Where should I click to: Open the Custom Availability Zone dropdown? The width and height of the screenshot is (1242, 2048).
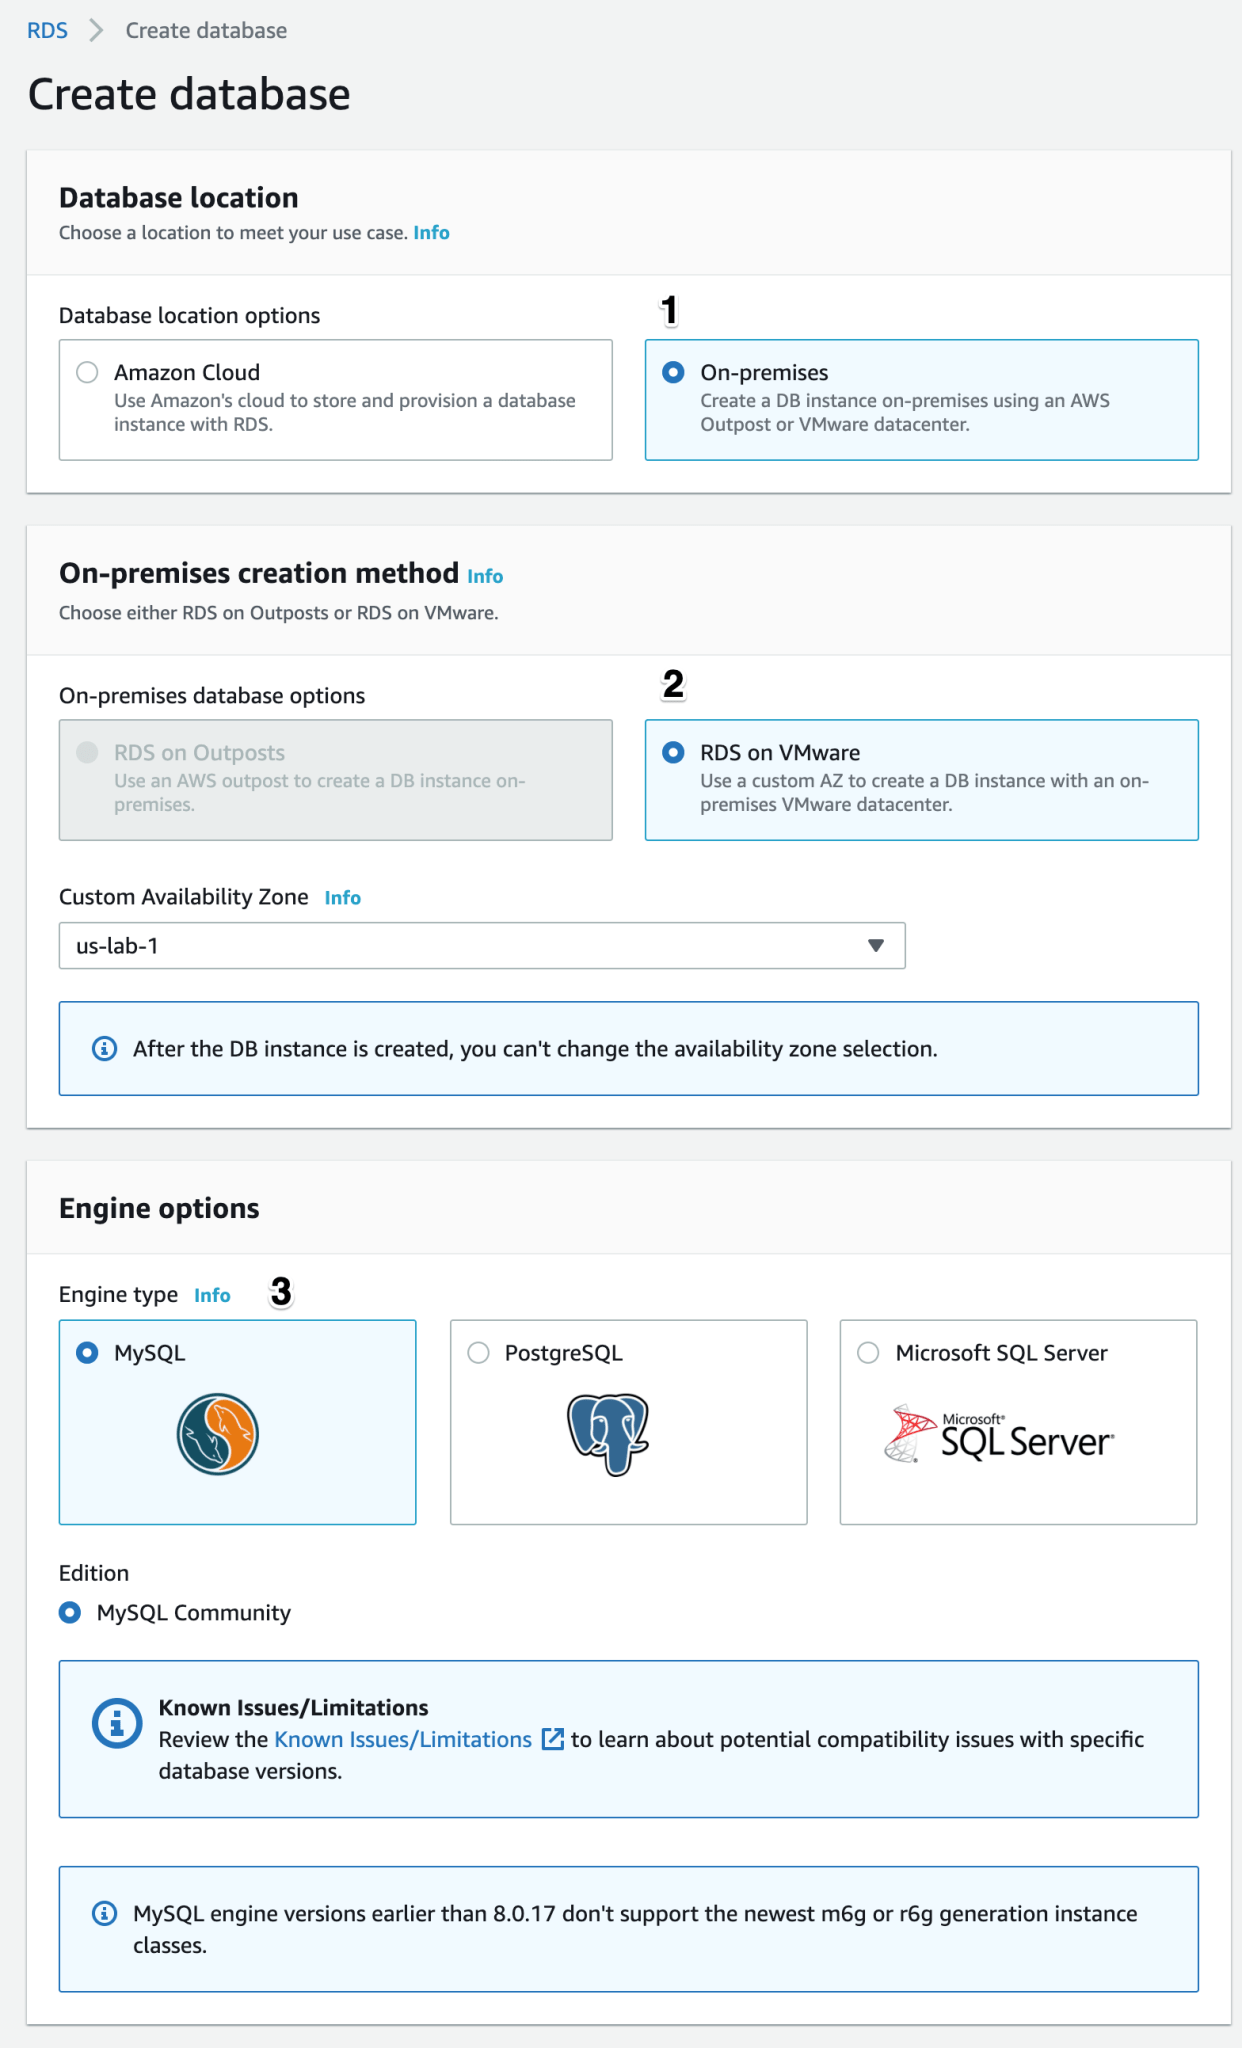[482, 946]
